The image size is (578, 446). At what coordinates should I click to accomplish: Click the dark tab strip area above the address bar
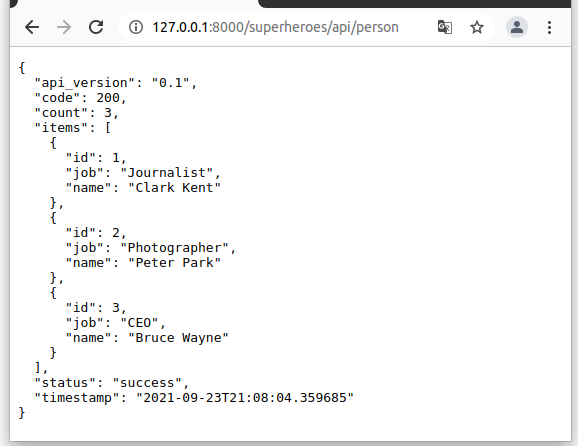(415, 4)
